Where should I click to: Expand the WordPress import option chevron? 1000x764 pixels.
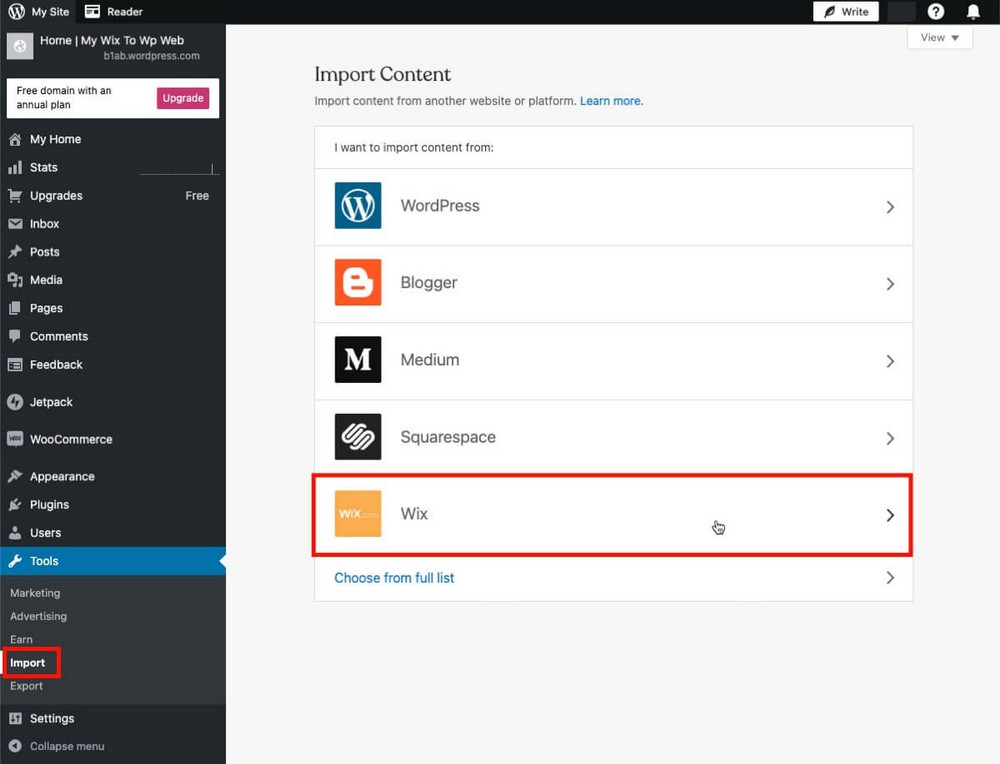coord(890,207)
